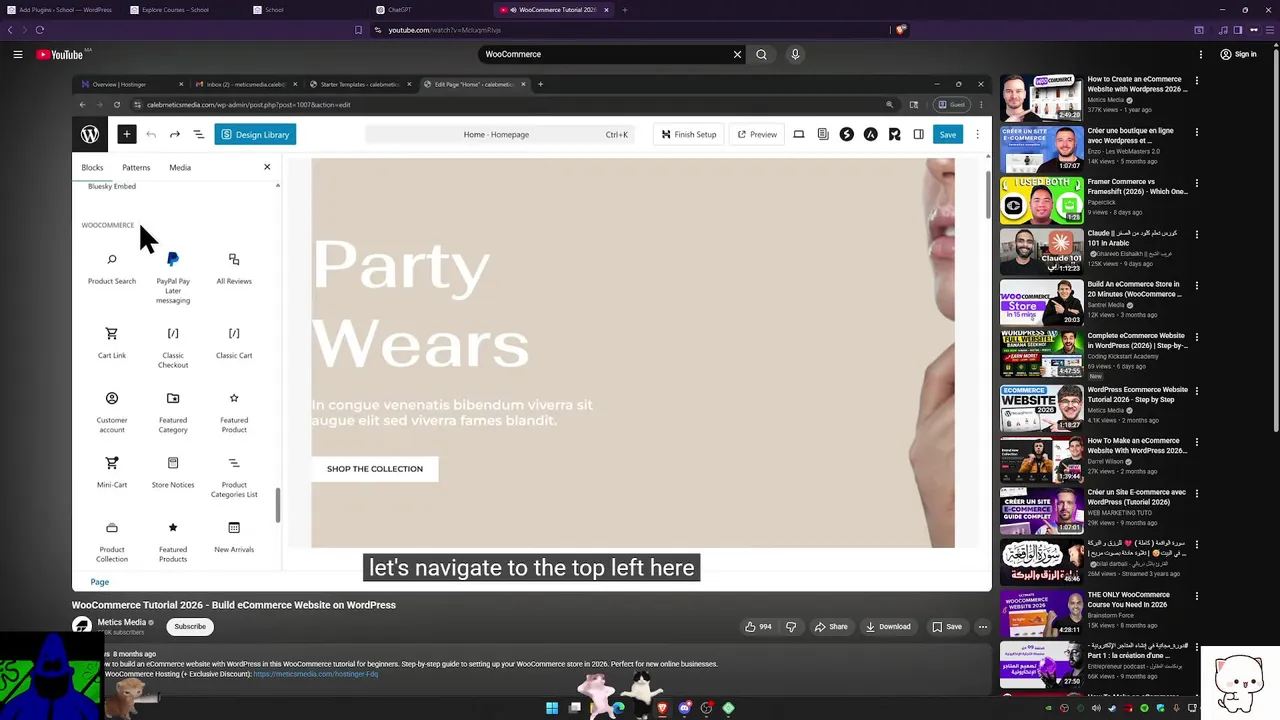Switch to the ChatGPT browser tab

[430, 10]
